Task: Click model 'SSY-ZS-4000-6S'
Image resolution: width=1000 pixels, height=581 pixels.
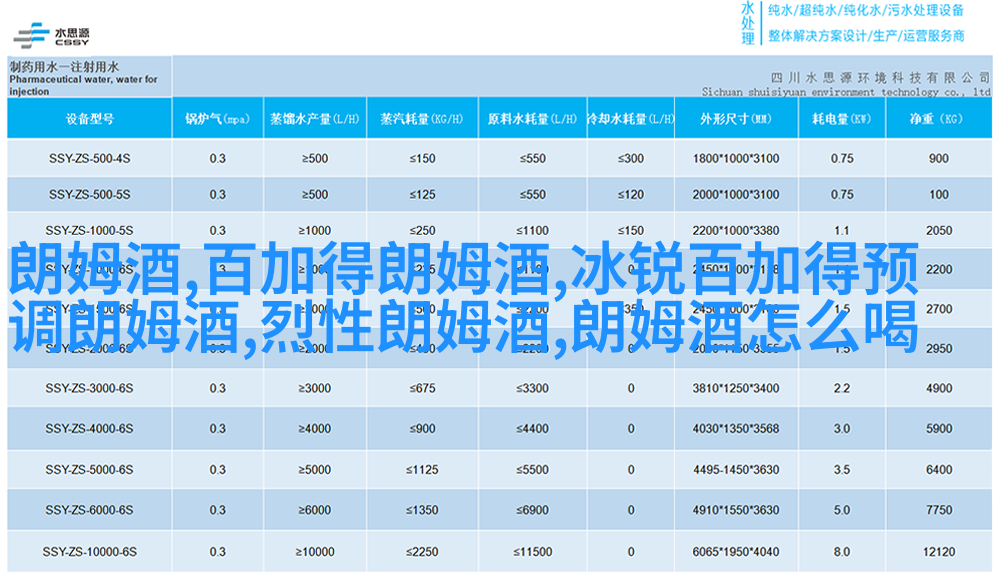Action: (x=89, y=429)
